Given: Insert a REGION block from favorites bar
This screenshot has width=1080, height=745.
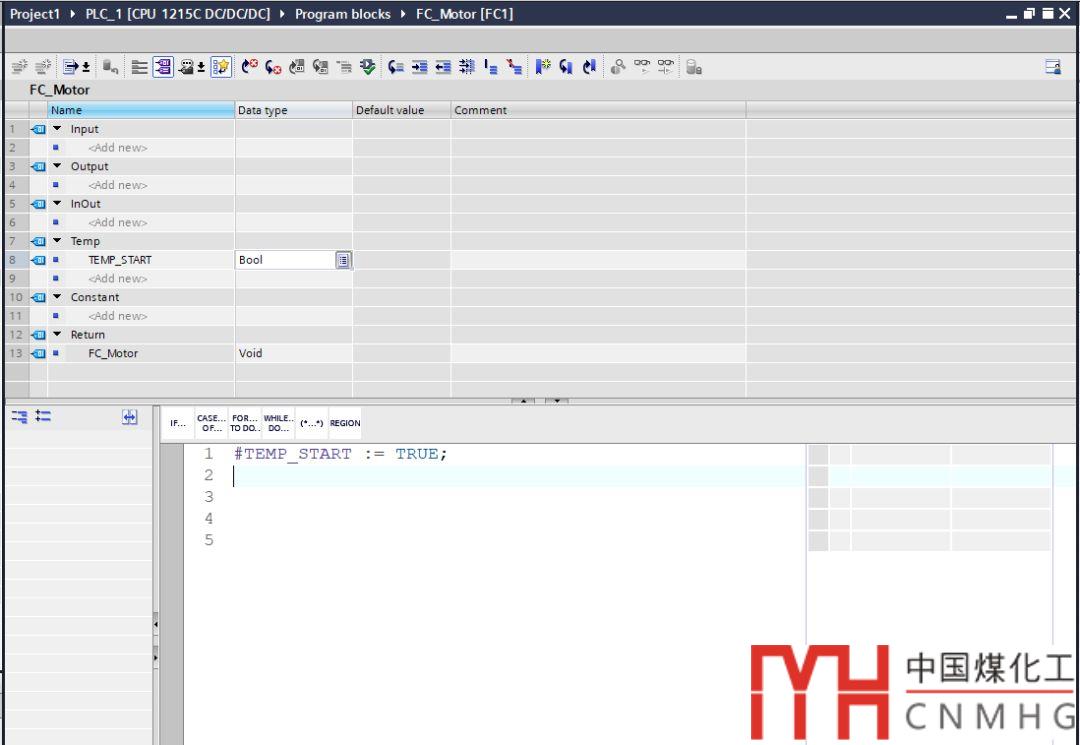Looking at the screenshot, I should coord(344,423).
